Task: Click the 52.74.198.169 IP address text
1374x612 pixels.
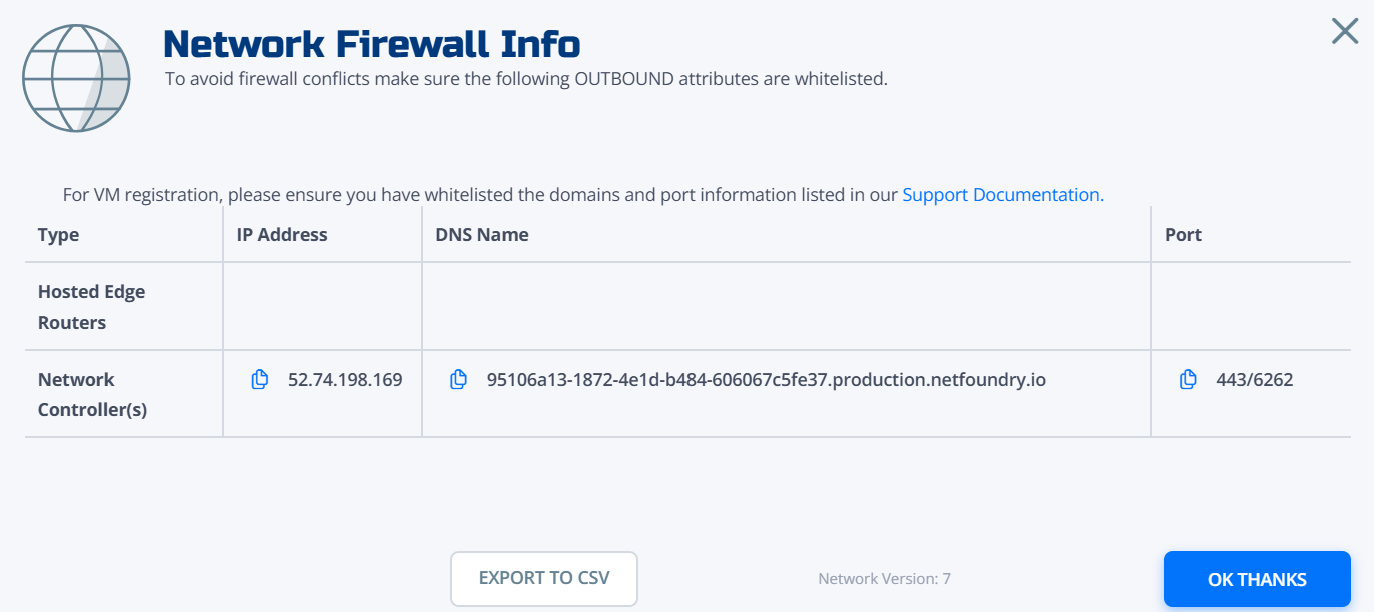Action: pos(345,380)
